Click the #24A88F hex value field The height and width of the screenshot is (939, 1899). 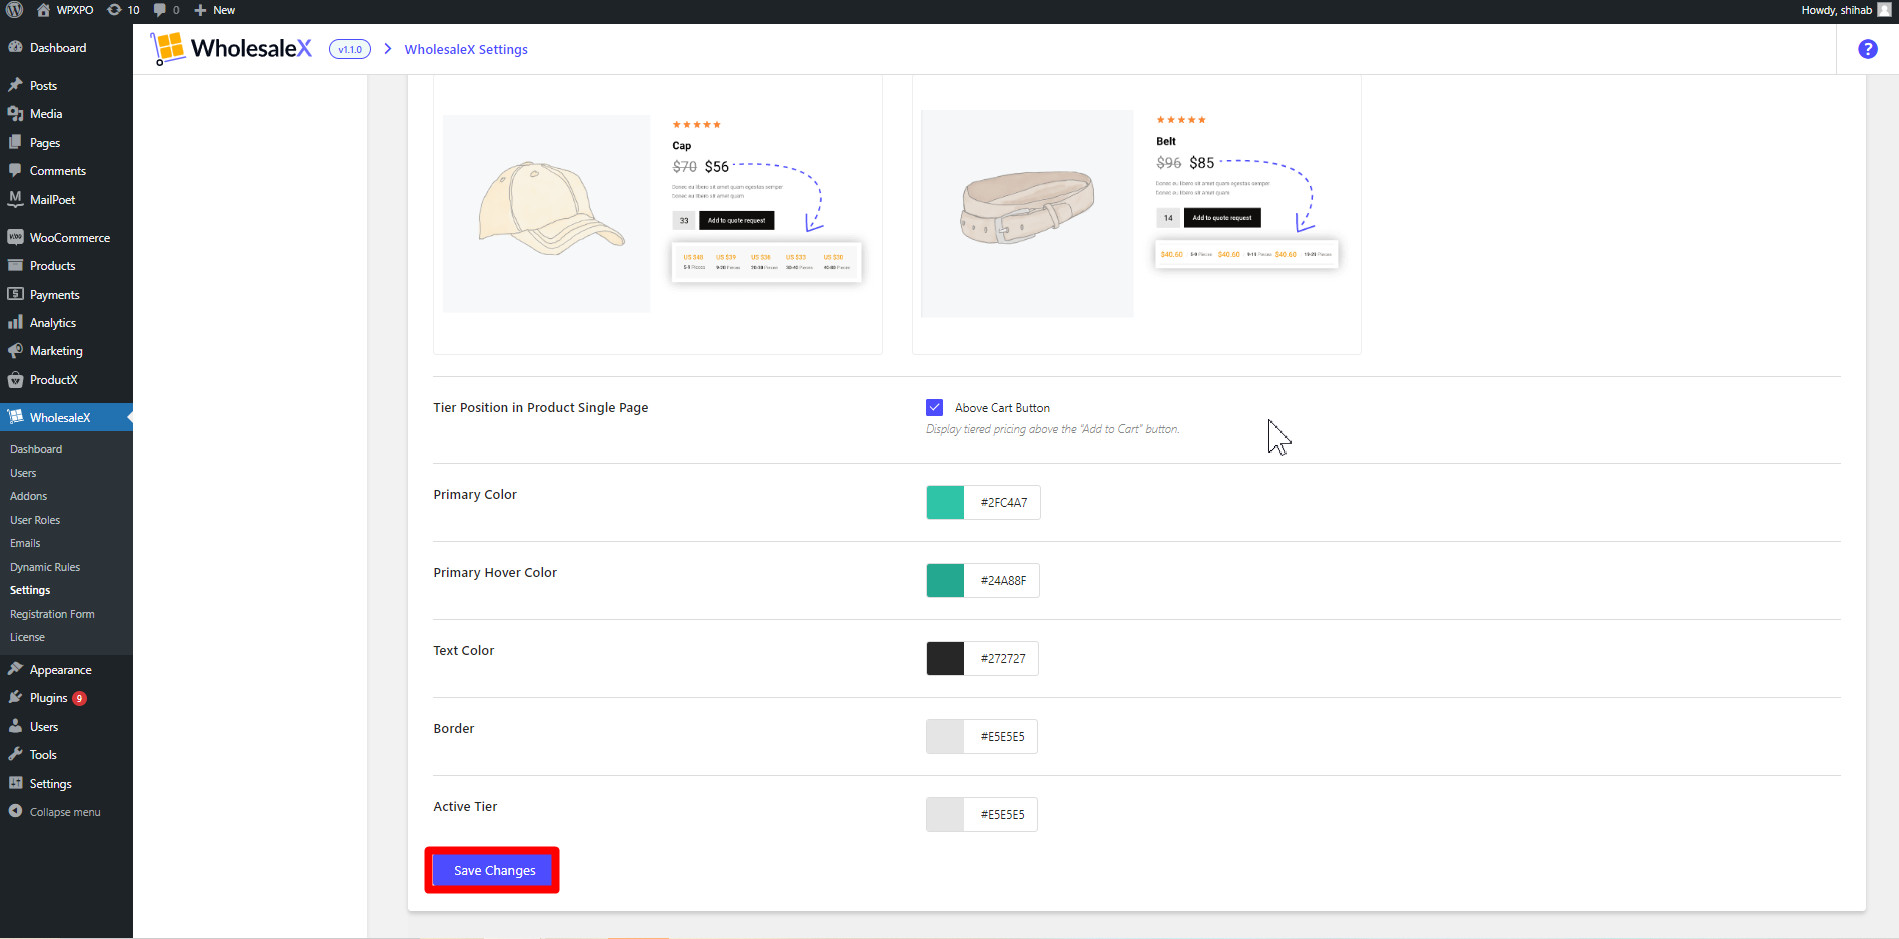1002,580
